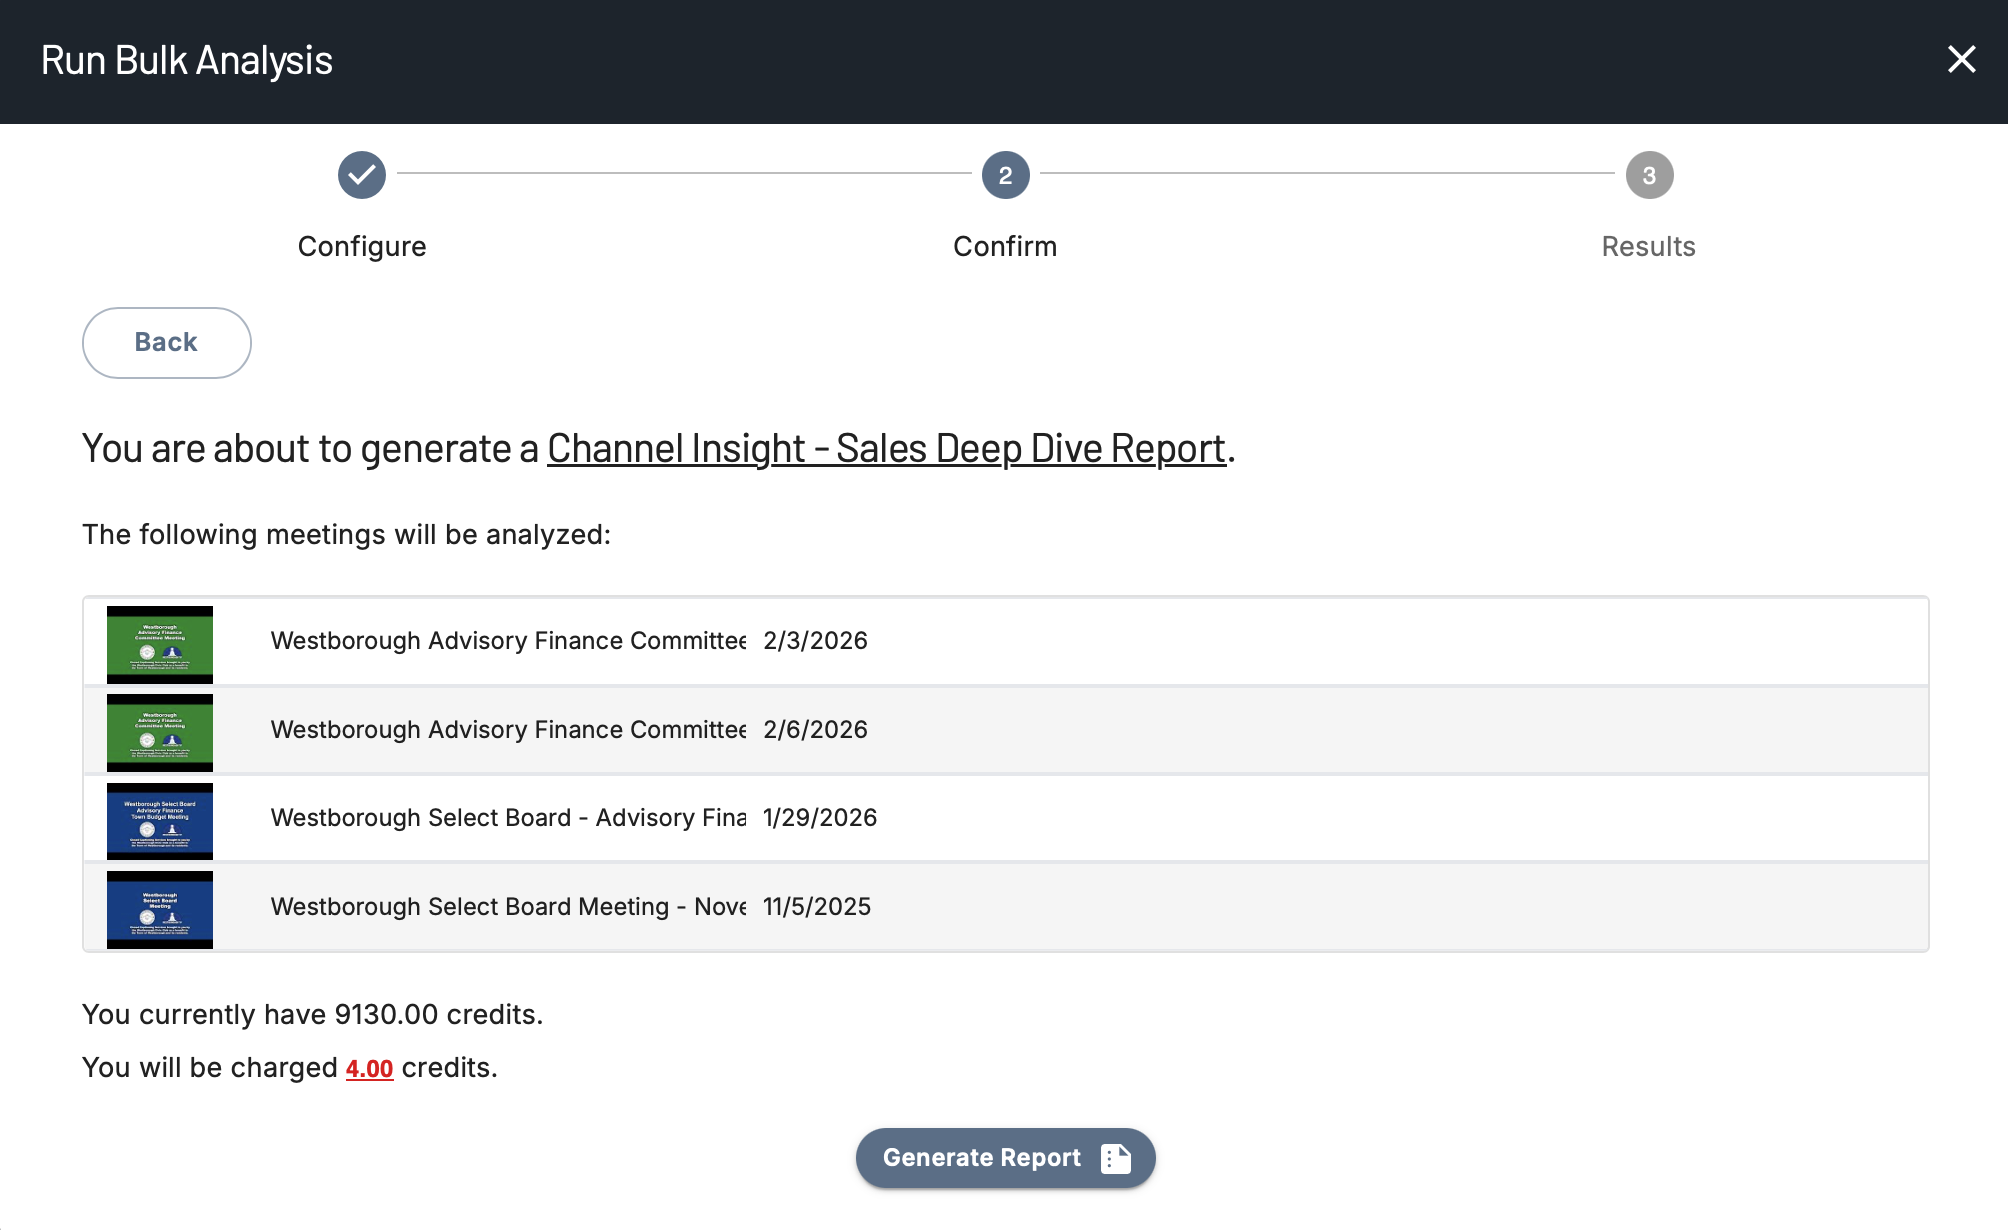Click the step 2 Confirm circle
This screenshot has width=2008, height=1230.
(1005, 175)
